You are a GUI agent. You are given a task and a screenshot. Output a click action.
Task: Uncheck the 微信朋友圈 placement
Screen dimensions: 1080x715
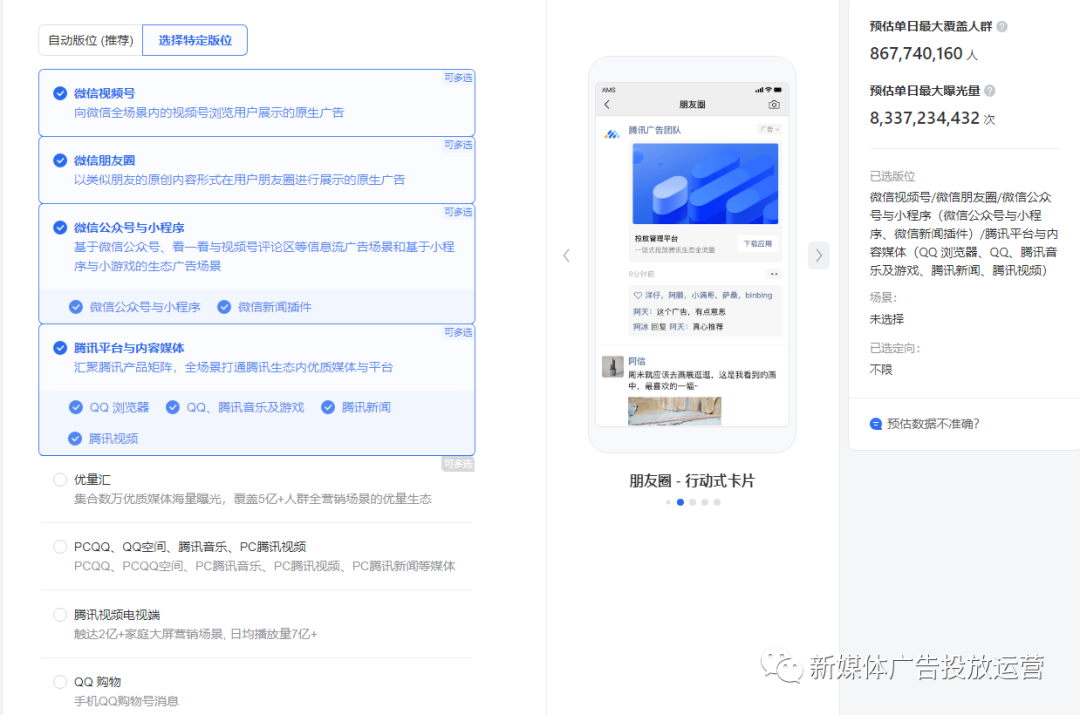[61, 160]
